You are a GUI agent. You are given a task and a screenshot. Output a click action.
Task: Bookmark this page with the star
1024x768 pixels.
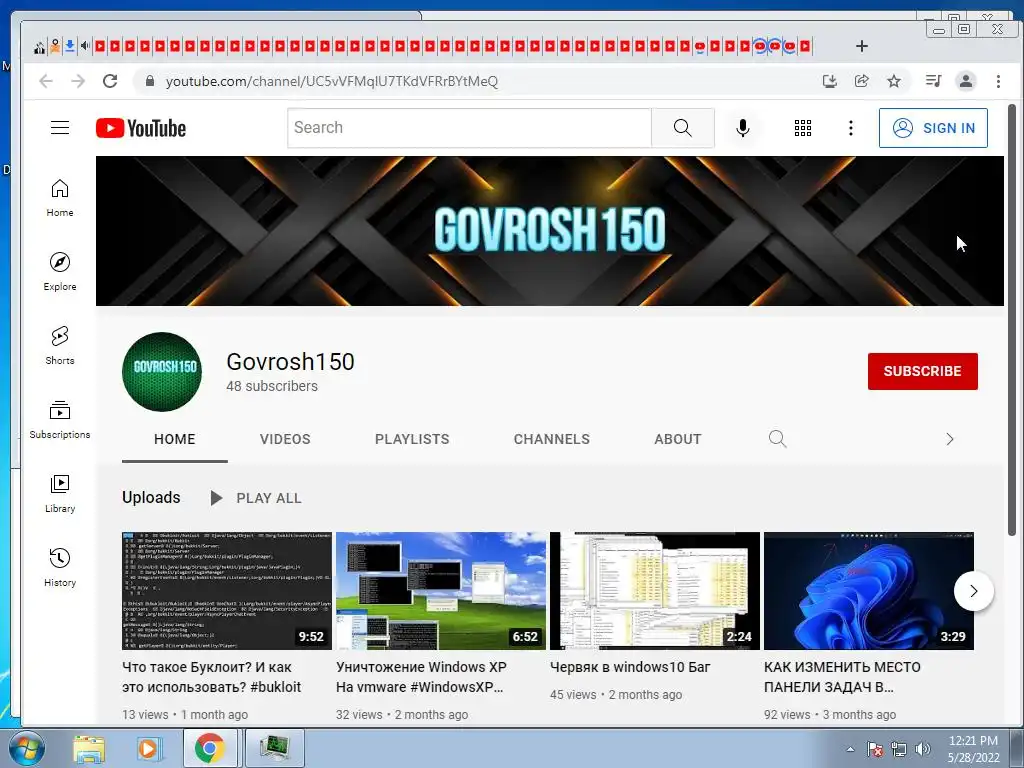coord(894,81)
